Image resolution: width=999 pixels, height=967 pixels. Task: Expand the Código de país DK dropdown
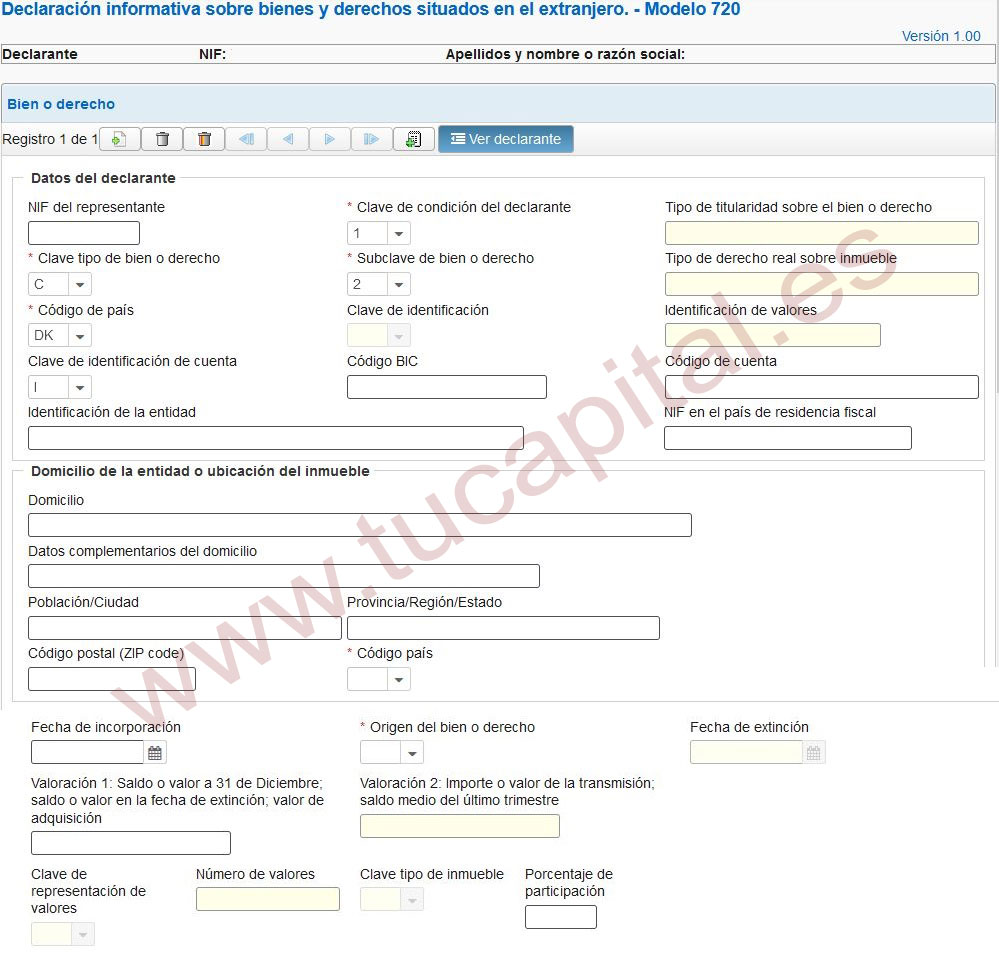pos(79,335)
